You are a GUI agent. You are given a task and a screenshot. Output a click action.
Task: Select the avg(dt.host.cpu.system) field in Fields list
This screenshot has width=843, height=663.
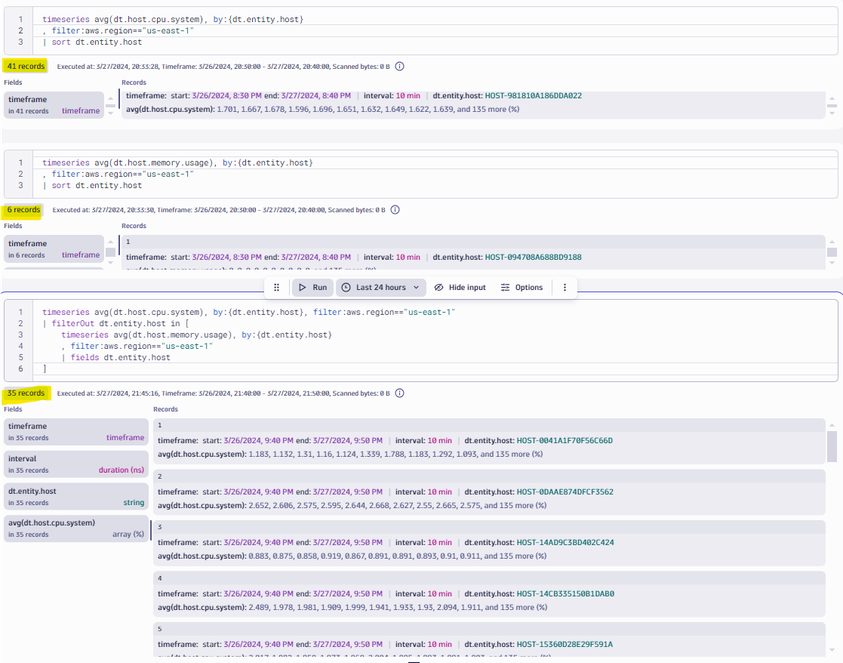click(77, 528)
